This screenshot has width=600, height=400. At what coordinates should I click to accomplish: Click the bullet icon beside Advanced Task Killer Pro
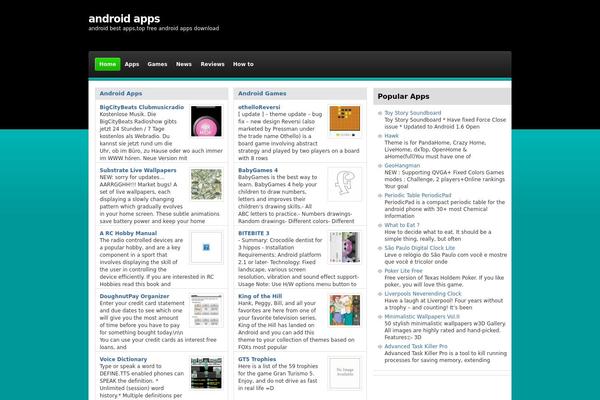380,346
